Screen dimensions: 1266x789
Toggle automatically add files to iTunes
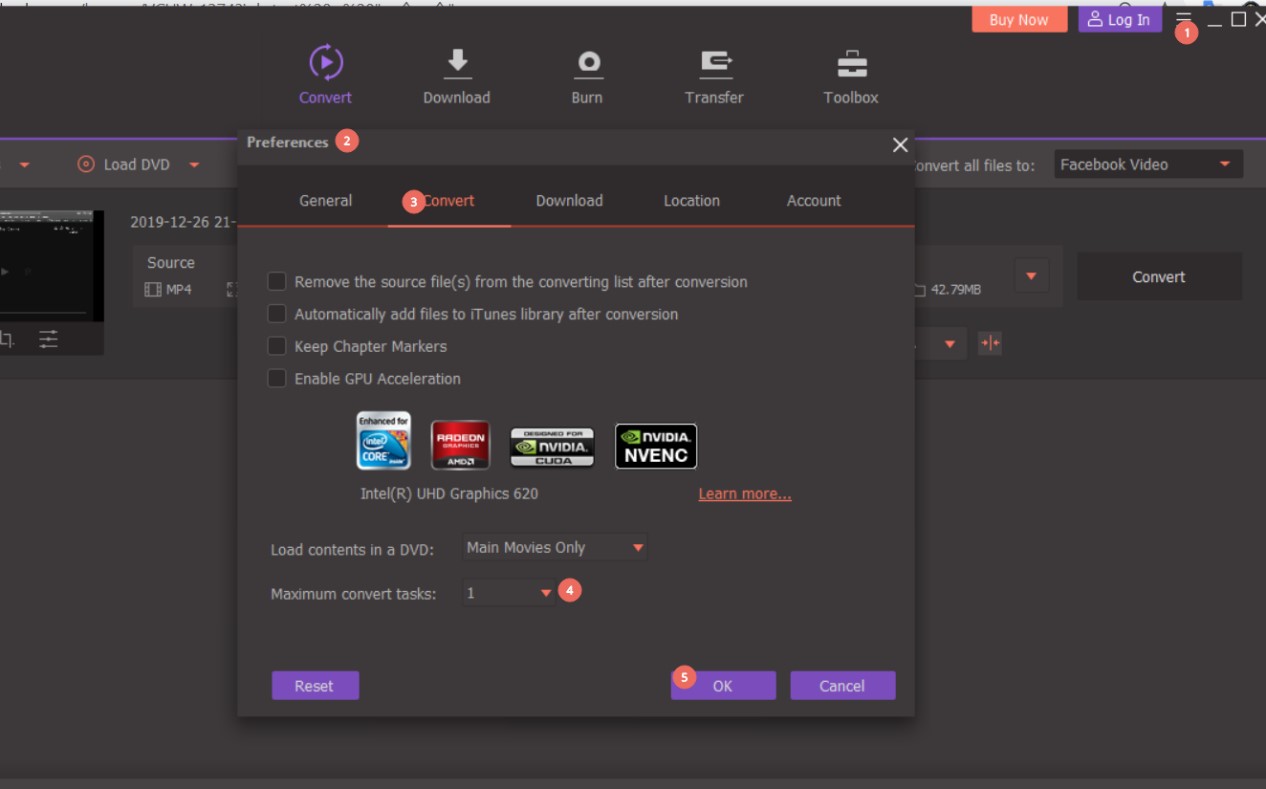[x=277, y=314]
